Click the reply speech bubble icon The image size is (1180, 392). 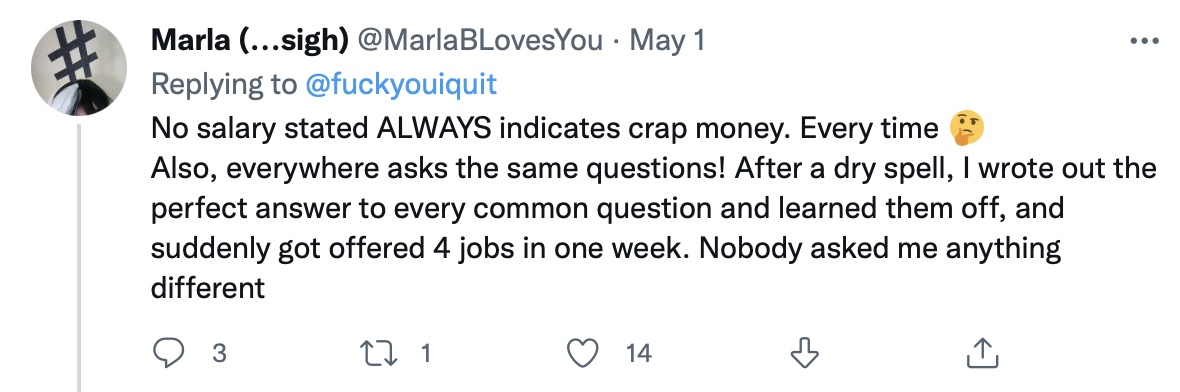click(169, 352)
